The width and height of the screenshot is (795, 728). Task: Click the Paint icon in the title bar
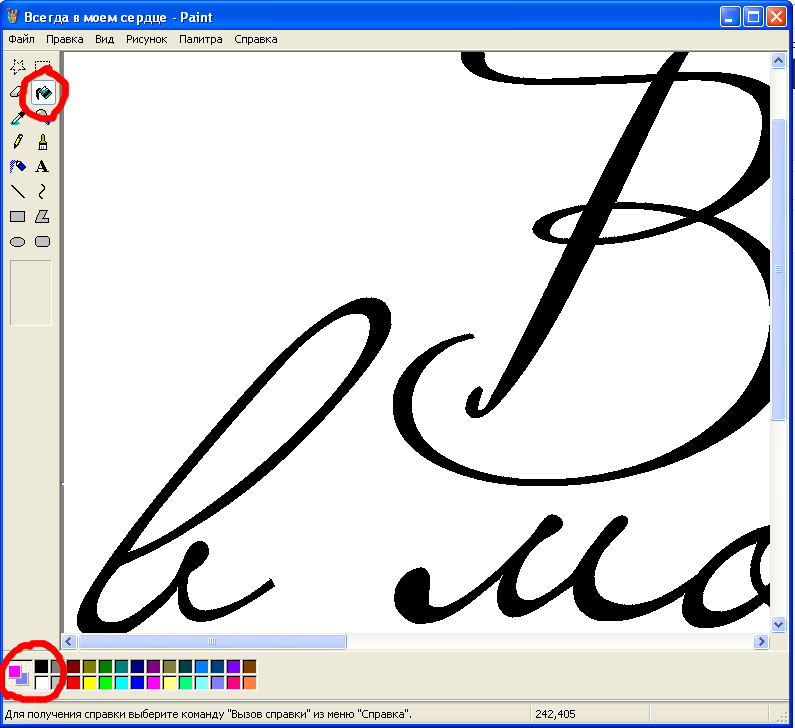click(12, 17)
